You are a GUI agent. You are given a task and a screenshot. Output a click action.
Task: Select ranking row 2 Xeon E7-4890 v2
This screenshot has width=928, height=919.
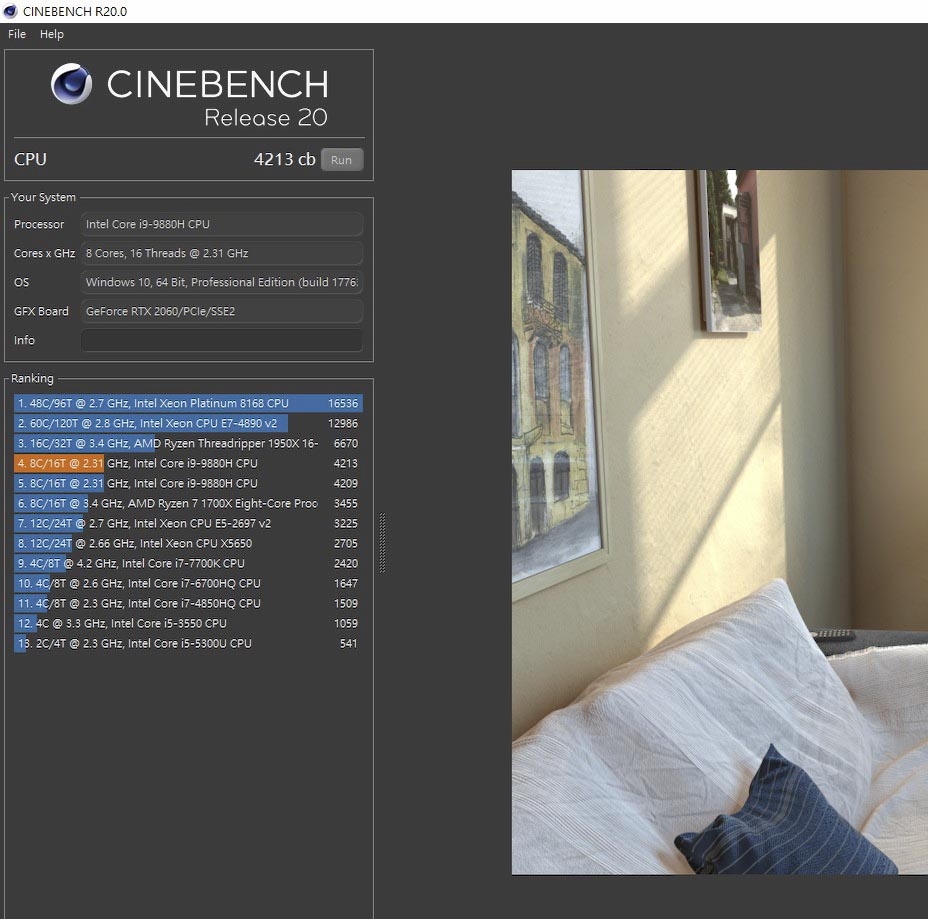click(188, 424)
